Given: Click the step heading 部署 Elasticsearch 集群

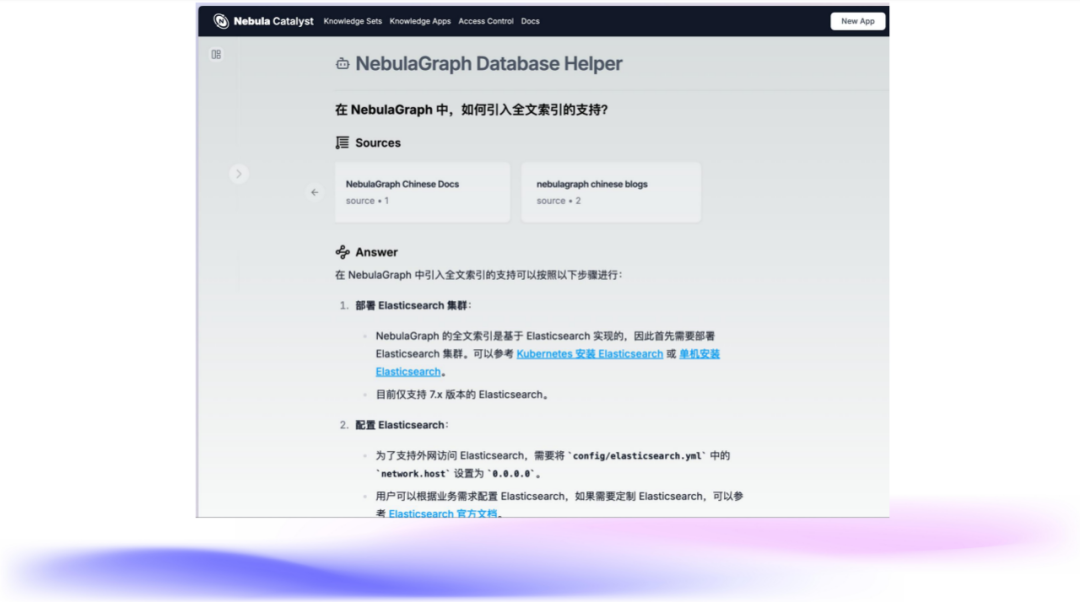Looking at the screenshot, I should point(411,306).
